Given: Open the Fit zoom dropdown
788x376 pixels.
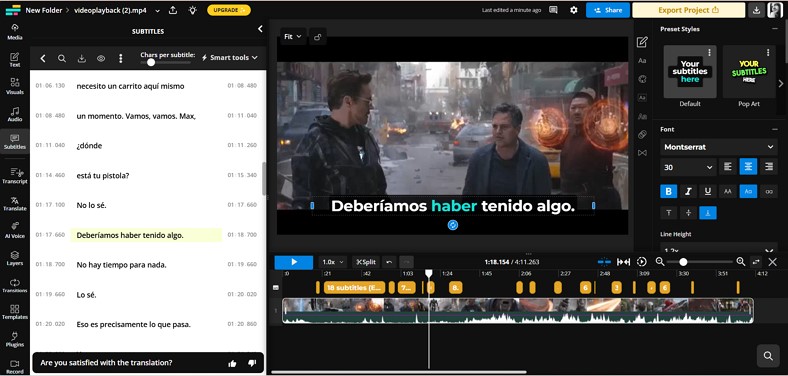Looking at the screenshot, I should [293, 37].
